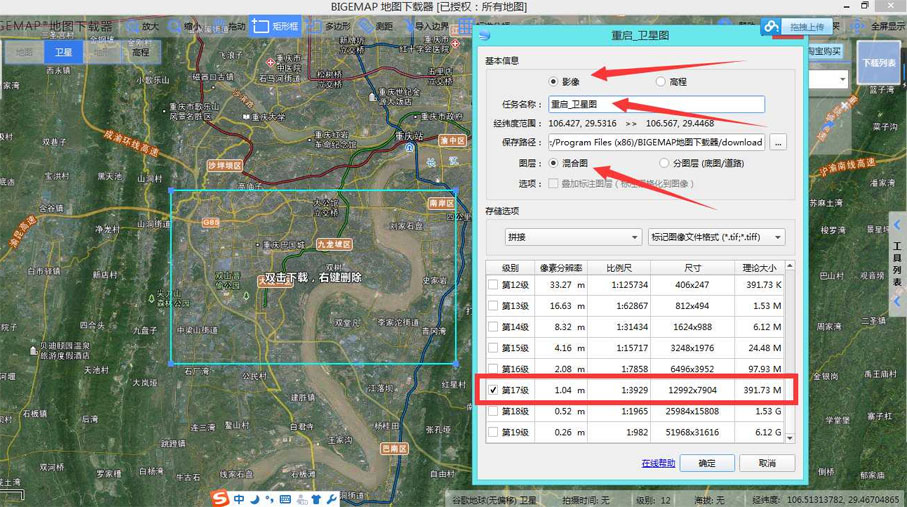
Task: Click the 尺寸 column header
Action: point(692,267)
